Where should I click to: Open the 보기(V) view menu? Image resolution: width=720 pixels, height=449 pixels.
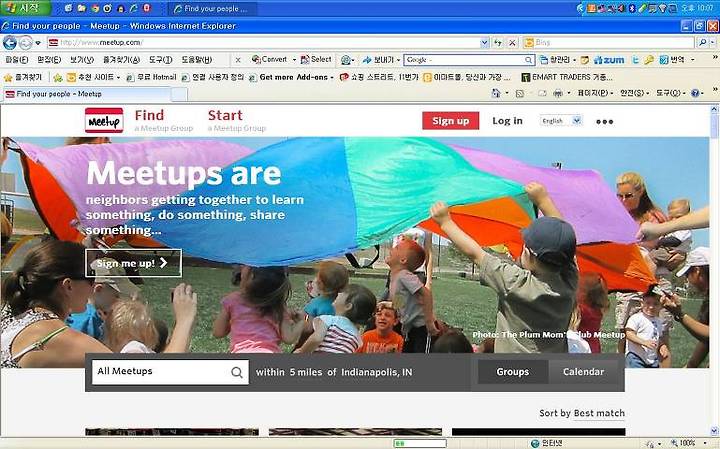click(x=82, y=60)
